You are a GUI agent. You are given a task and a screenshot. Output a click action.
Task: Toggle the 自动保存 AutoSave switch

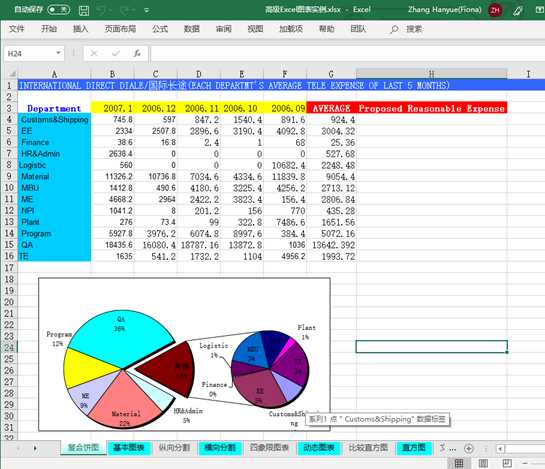point(58,9)
